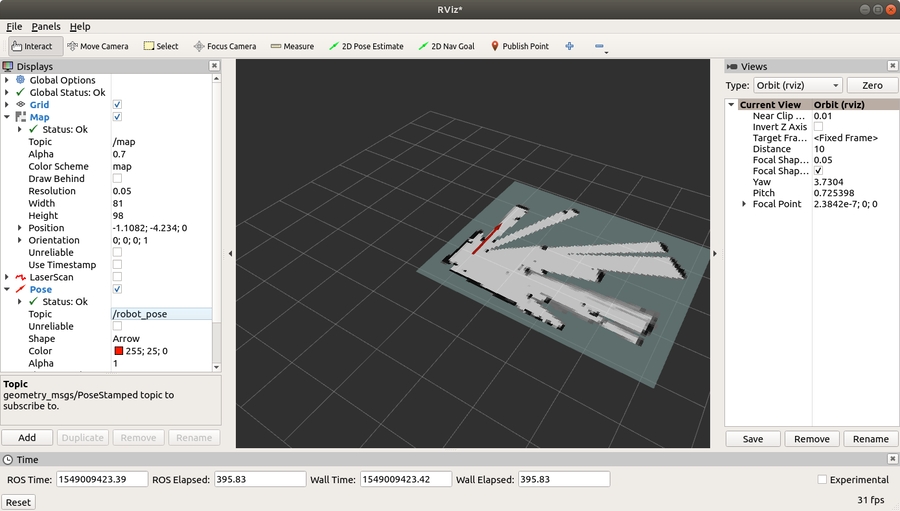
Task: Select the Interact tool
Action: pos(31,46)
